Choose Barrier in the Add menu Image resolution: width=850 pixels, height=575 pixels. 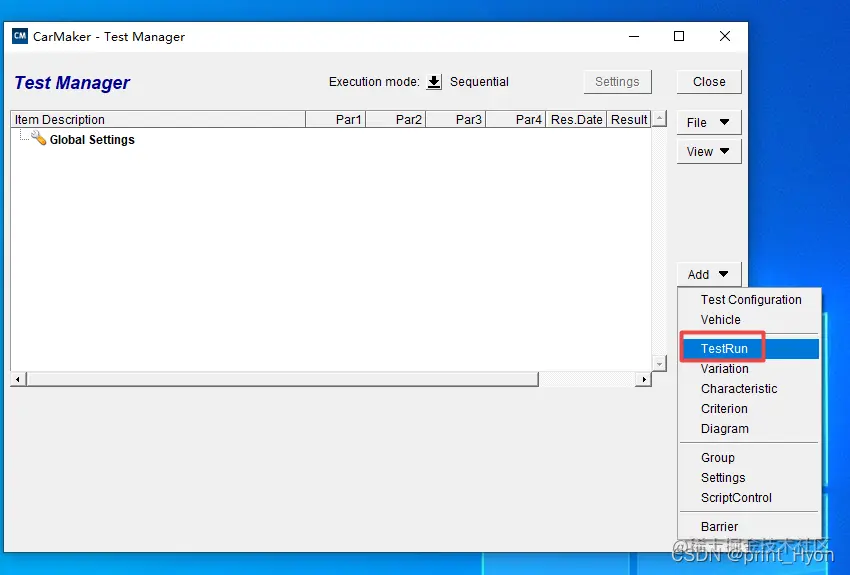click(749, 526)
